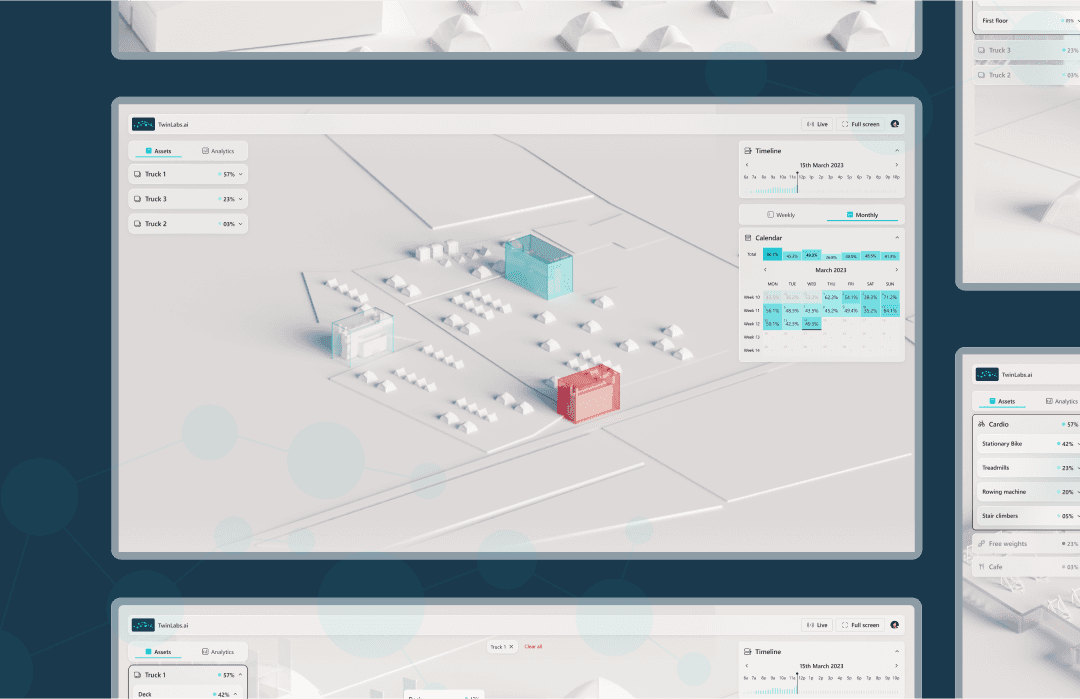1080x699 pixels.
Task: Go to the previous day in the Truck 1 filter window's timeline
Action: pos(747,666)
